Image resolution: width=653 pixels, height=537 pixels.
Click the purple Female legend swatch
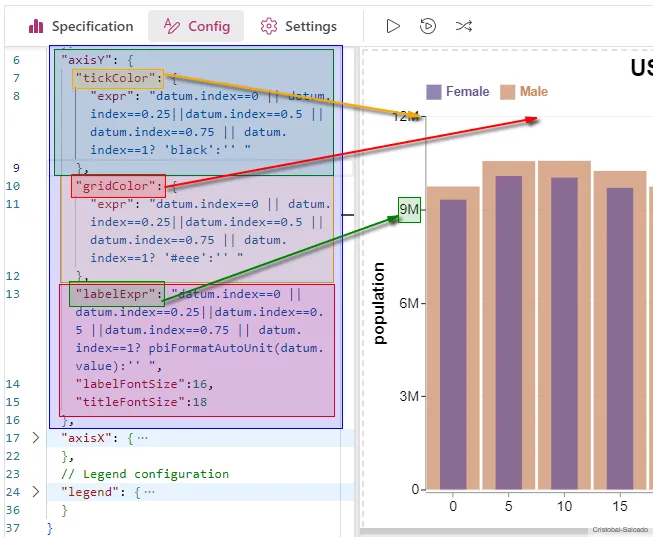[x=434, y=92]
